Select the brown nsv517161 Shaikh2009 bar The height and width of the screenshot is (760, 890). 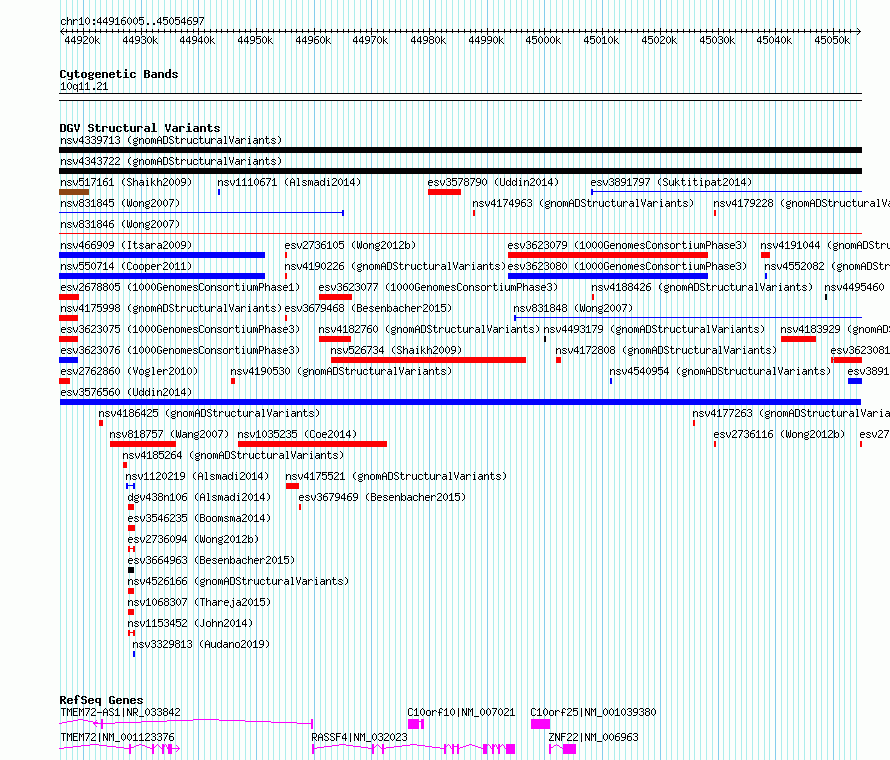point(74,192)
